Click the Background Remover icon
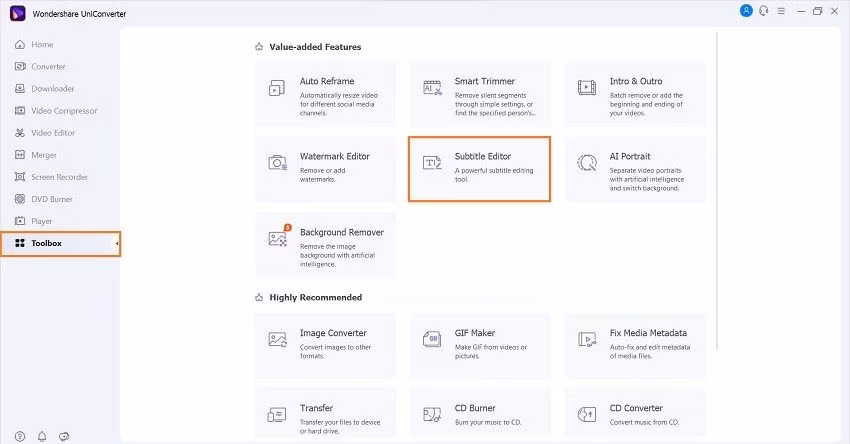This screenshot has width=850, height=444. 278,238
